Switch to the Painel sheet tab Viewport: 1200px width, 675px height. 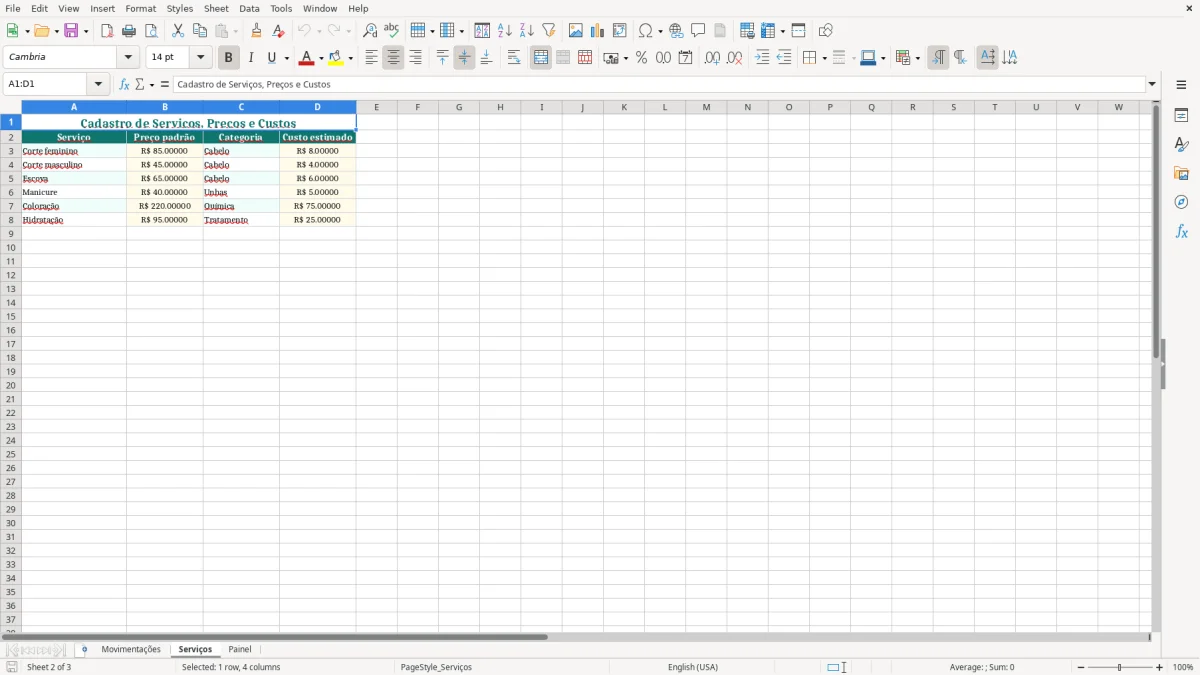240,650
